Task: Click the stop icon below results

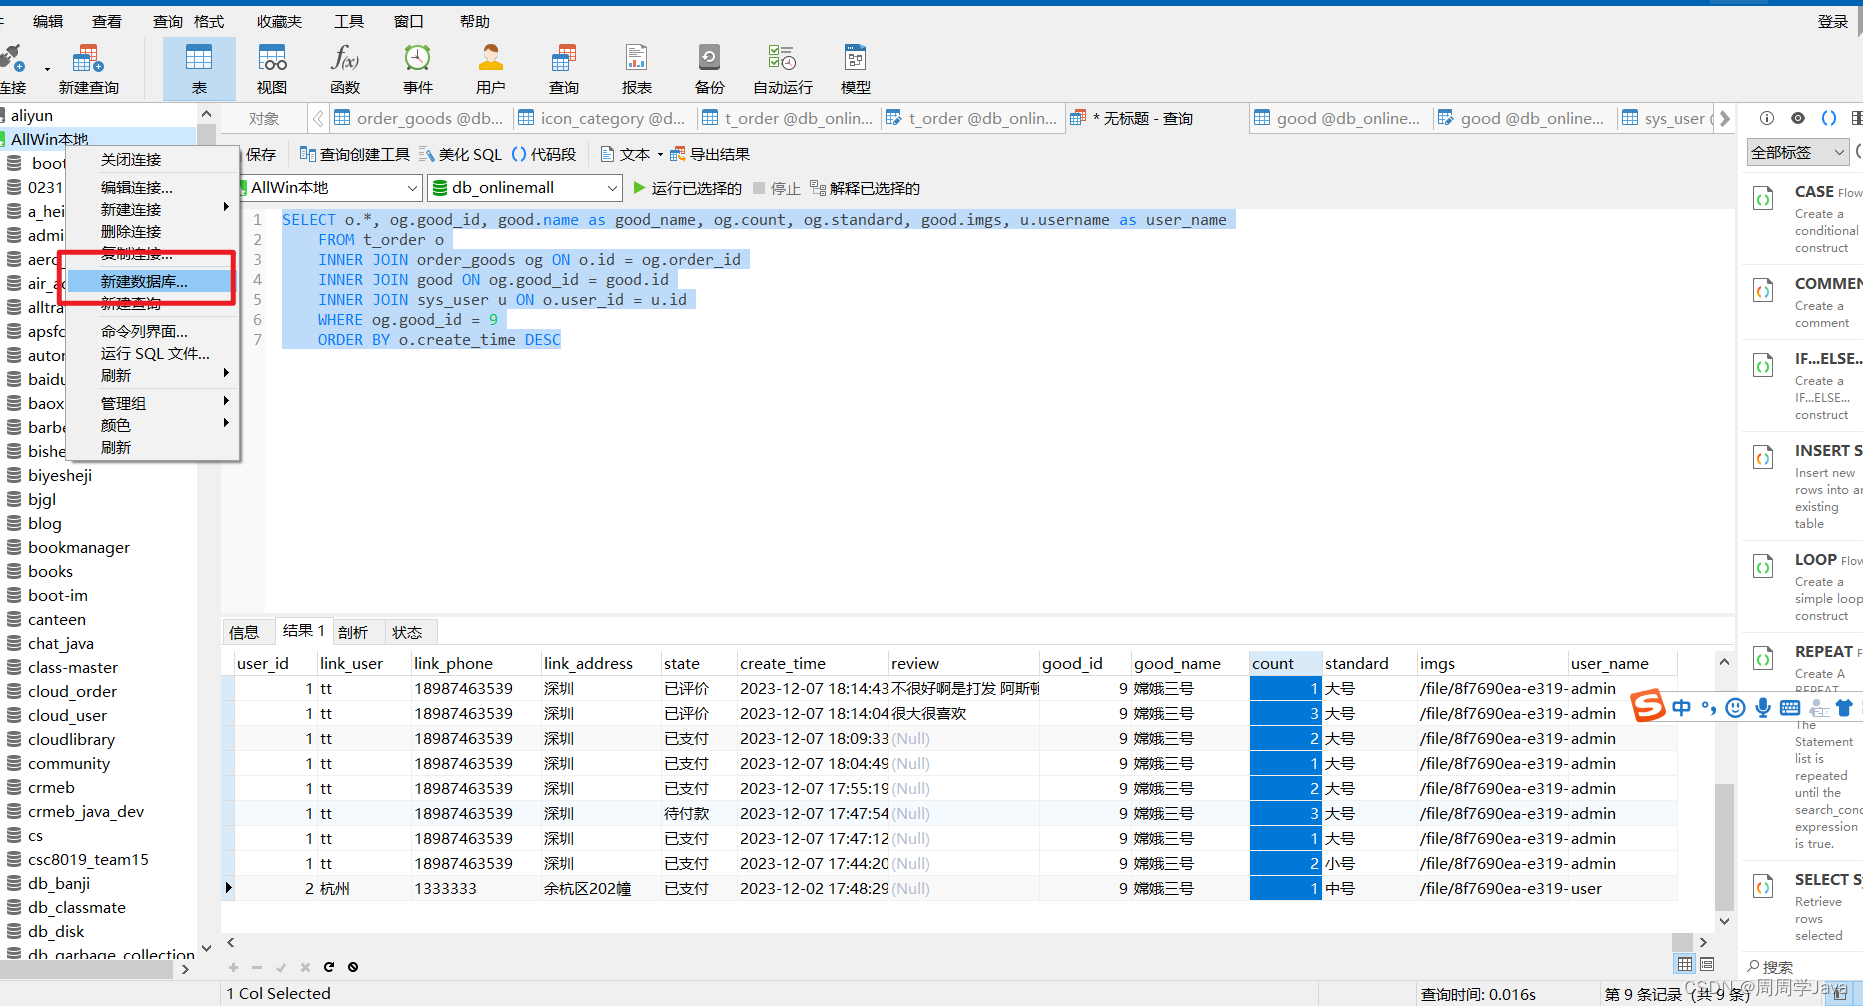Action: [x=353, y=967]
